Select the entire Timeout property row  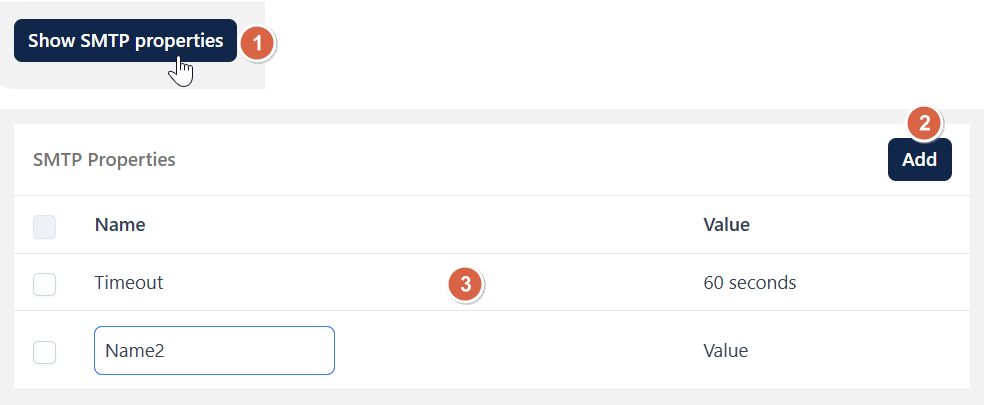[x=492, y=283]
